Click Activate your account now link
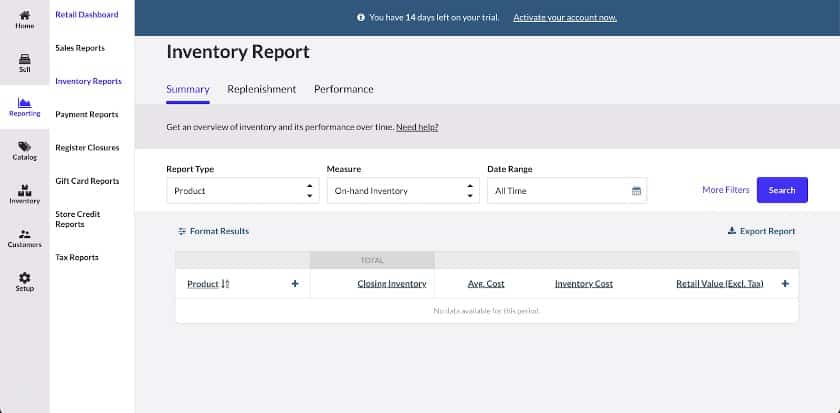840x413 pixels. 565,18
